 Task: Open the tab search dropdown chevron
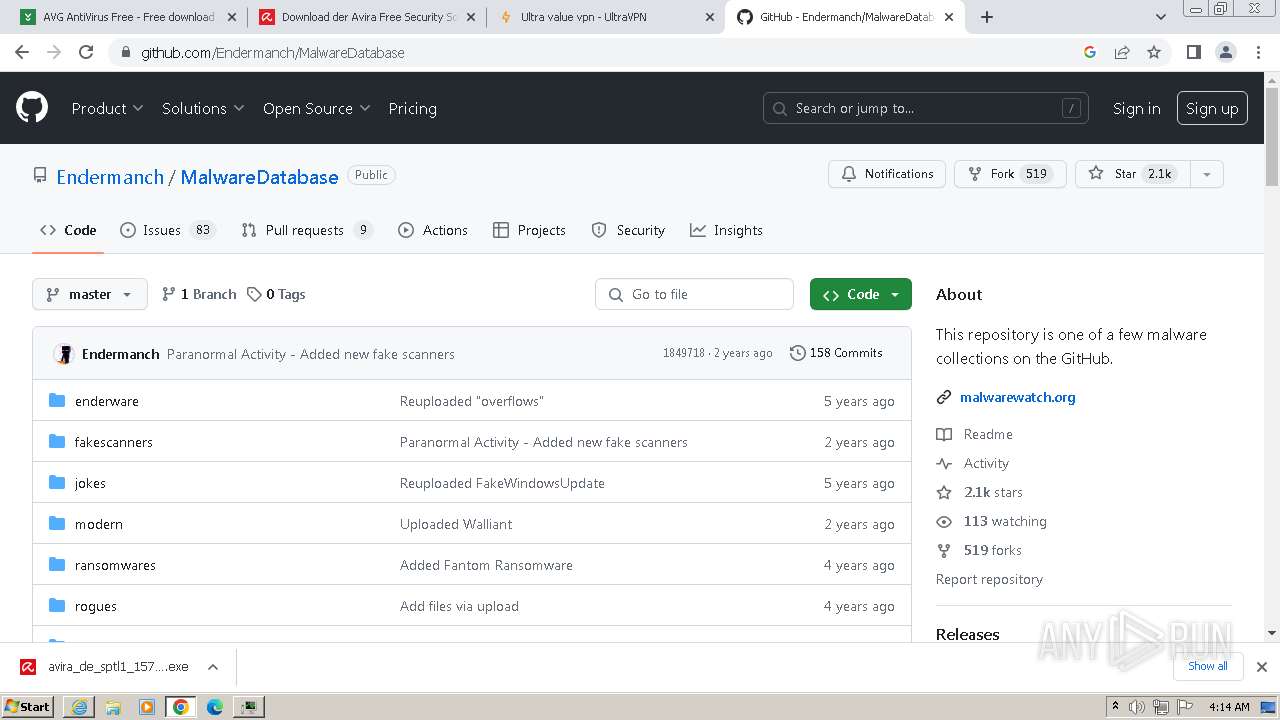(x=1161, y=17)
